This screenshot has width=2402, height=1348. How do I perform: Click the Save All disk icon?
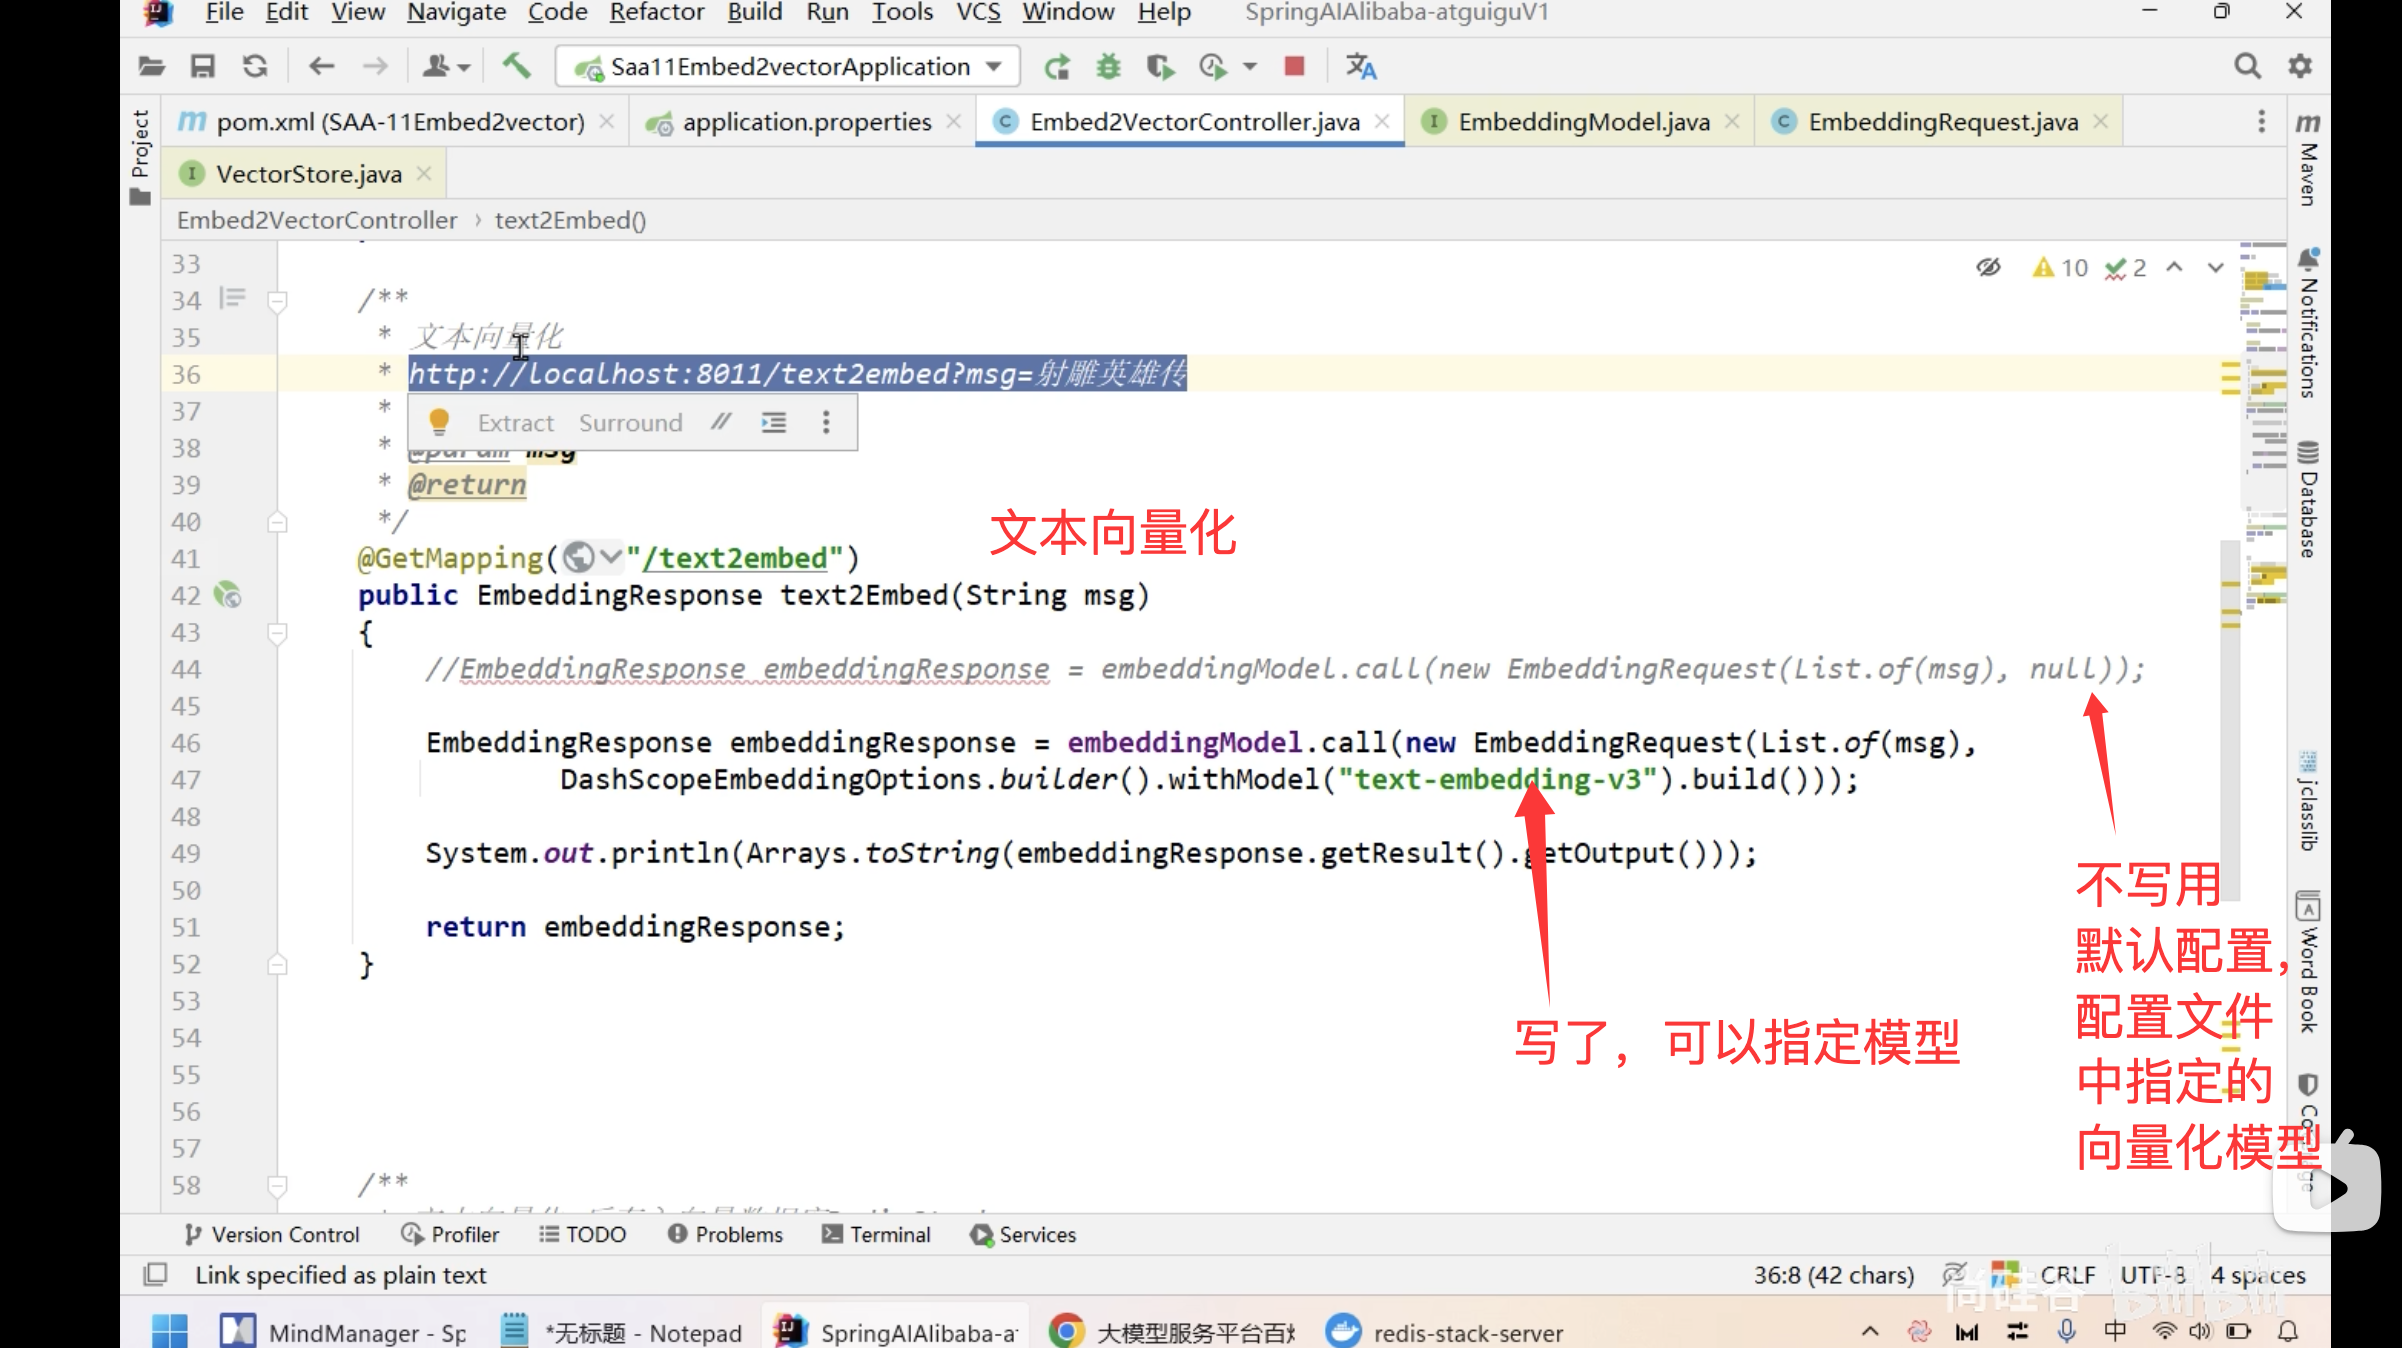pyautogui.click(x=203, y=66)
